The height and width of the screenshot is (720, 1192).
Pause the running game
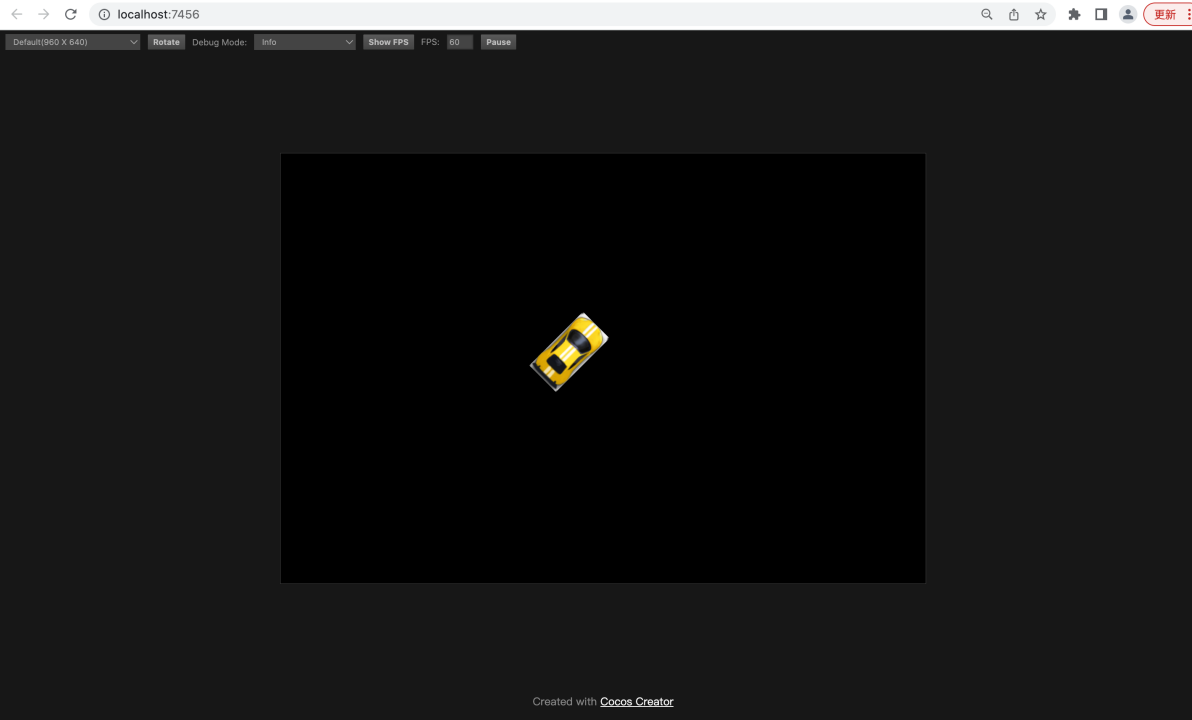pyautogui.click(x=499, y=42)
